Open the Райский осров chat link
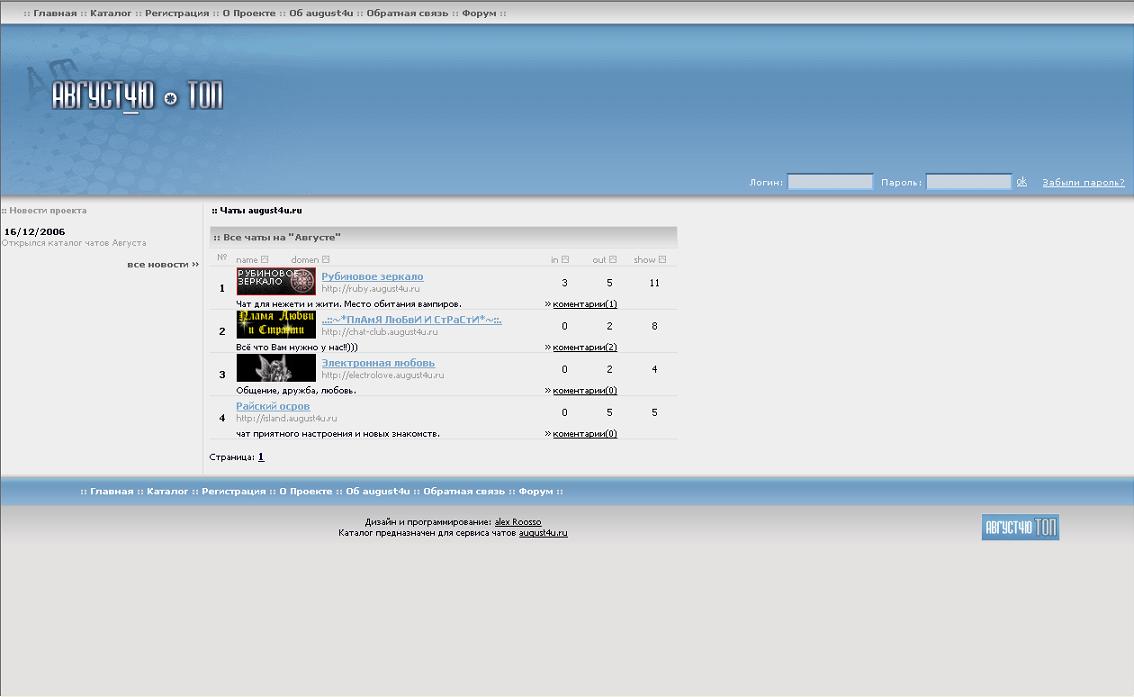This screenshot has width=1134, height=697. [273, 406]
